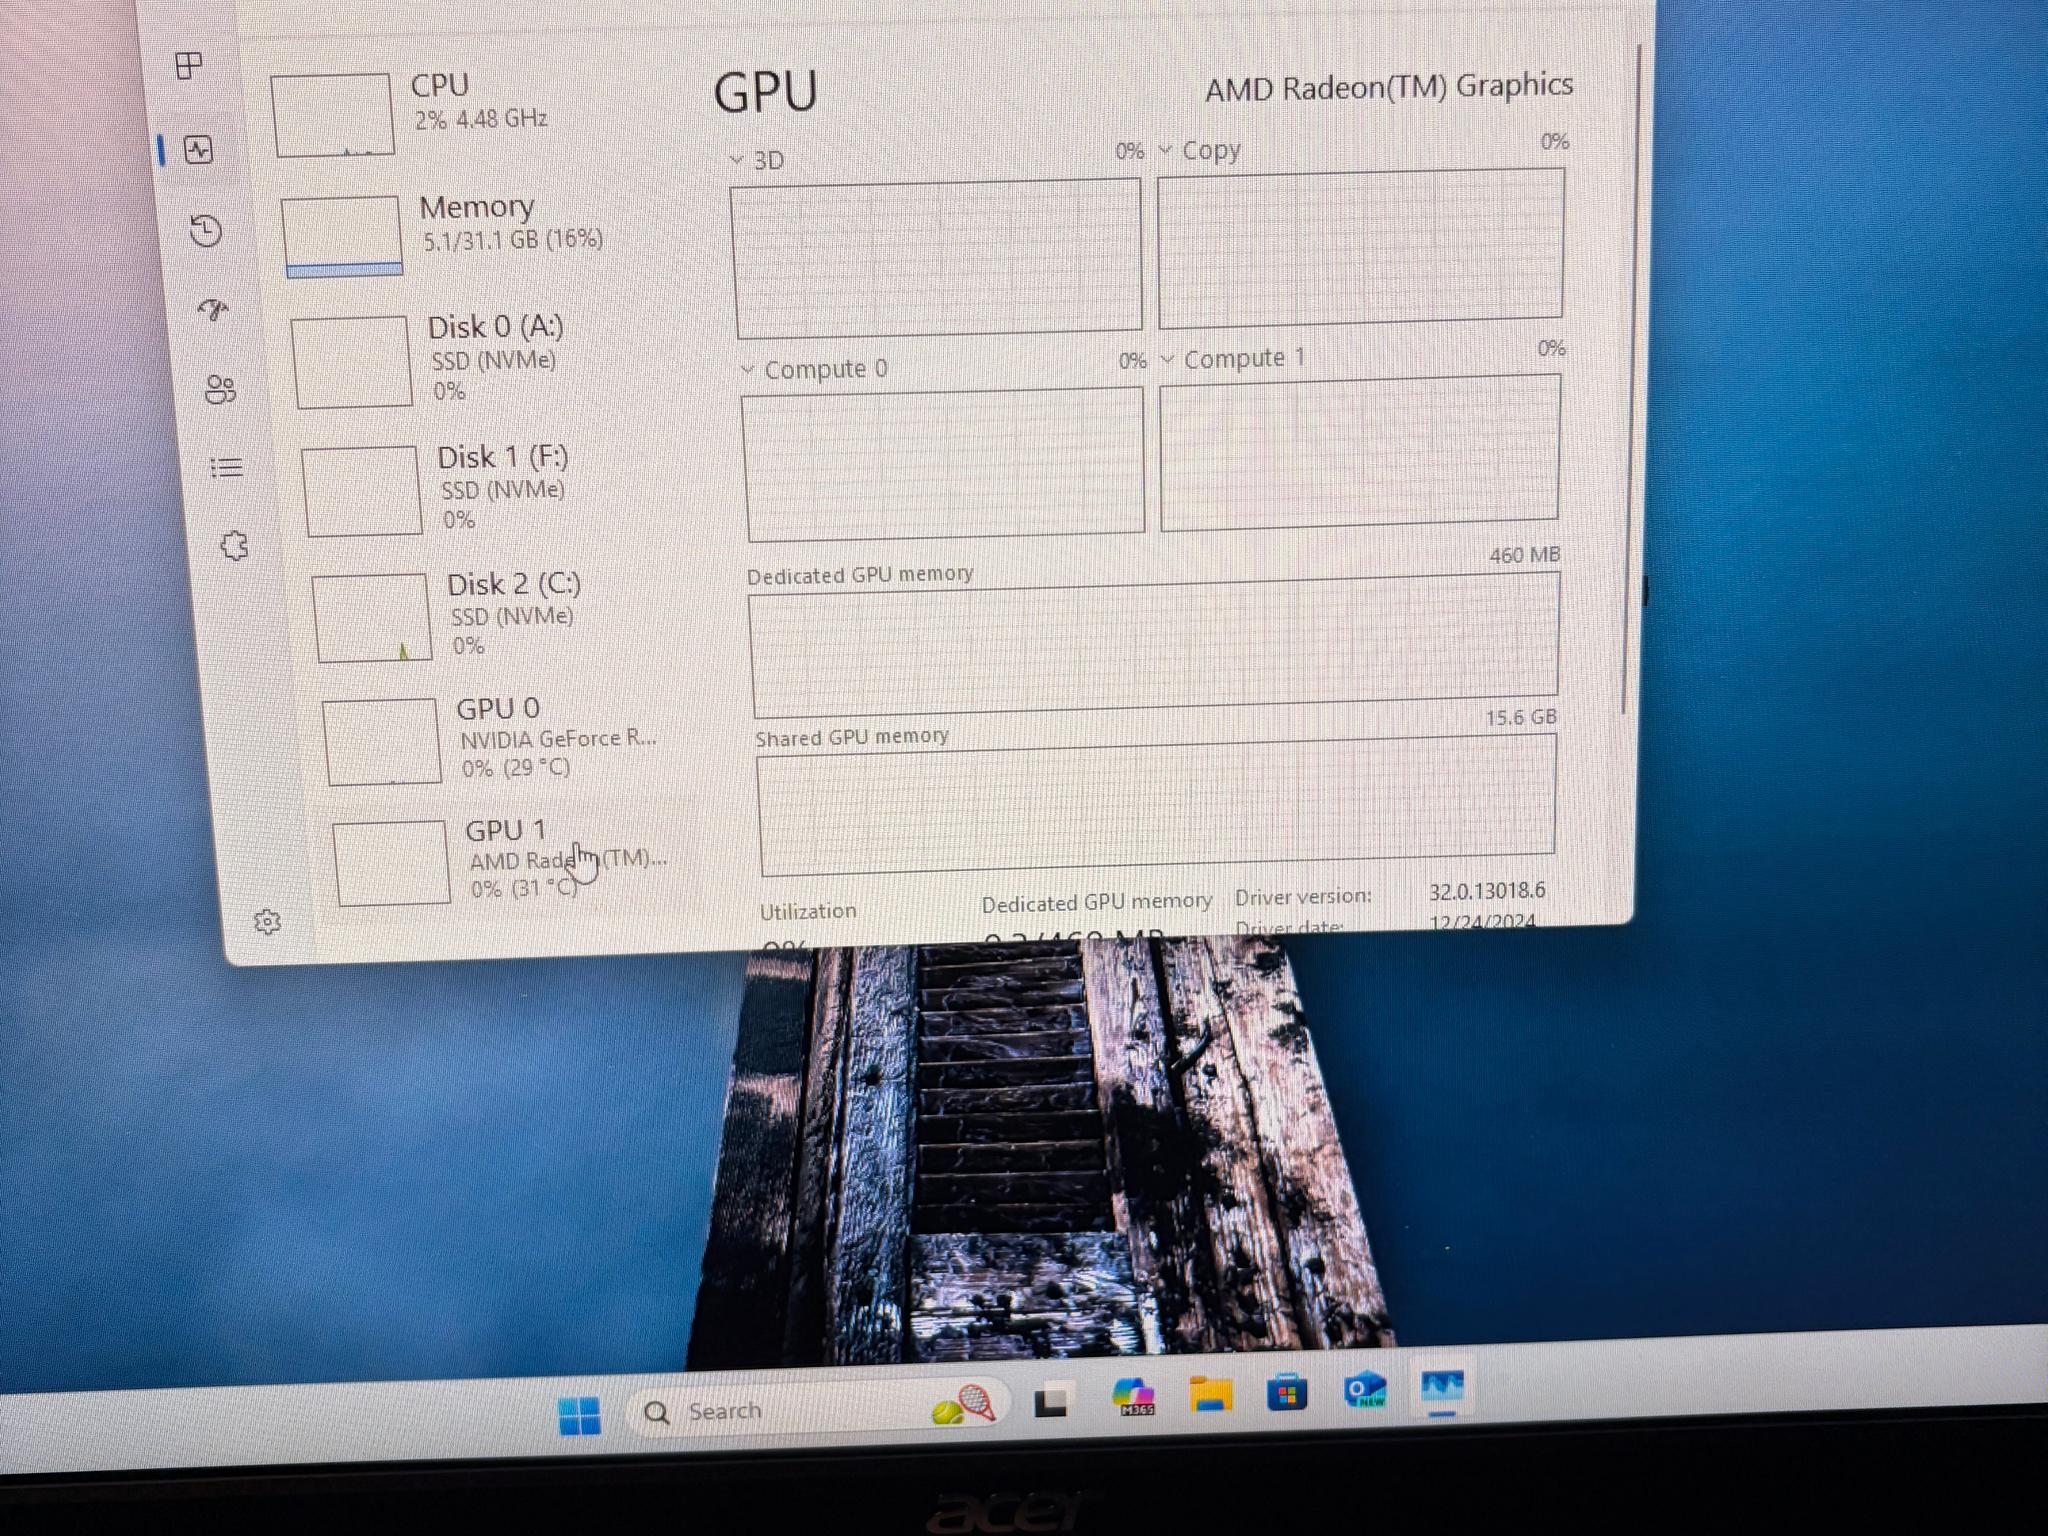This screenshot has height=1536, width=2048.
Task: Click the large "GPU" heading
Action: point(766,92)
